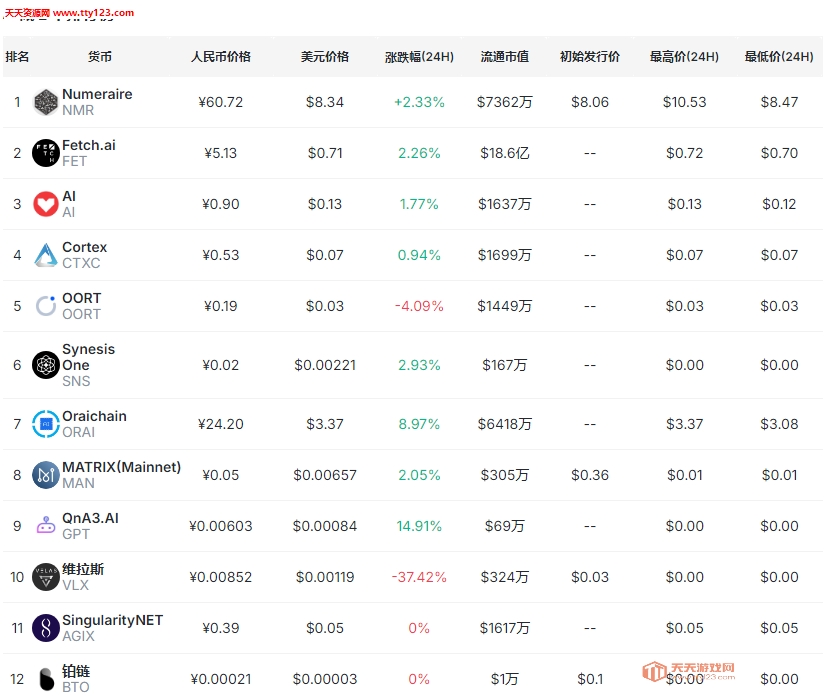Viewport: 832px width, 696px height.
Task: Click the ¥24.20 price cell
Action: (x=221, y=424)
